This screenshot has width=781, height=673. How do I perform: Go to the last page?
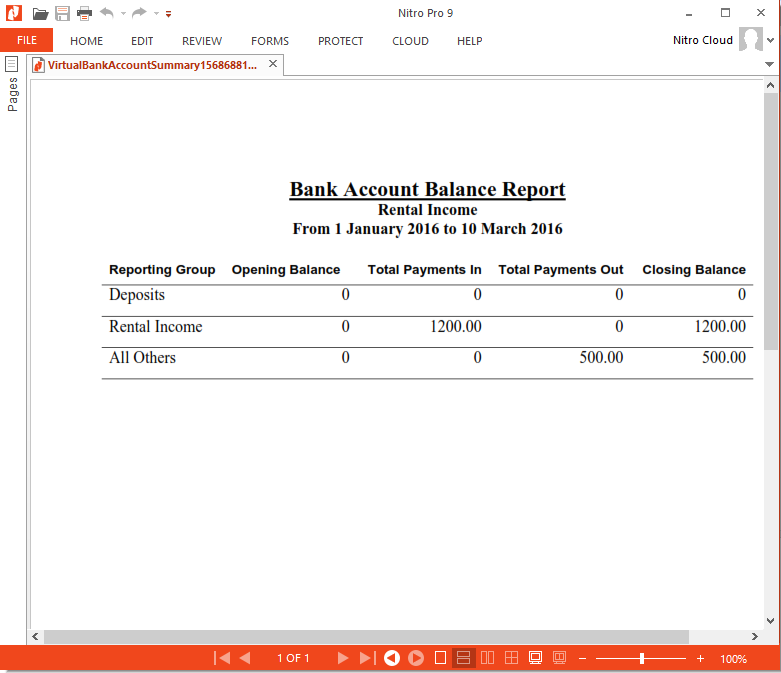pos(368,658)
